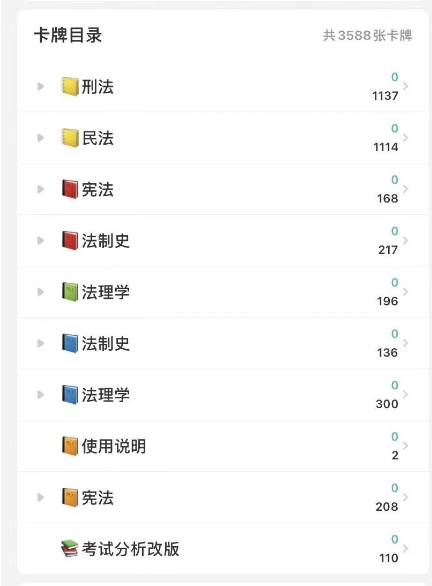
Task: Select the red book icon next to 168-card 宪法
Action: [70, 189]
